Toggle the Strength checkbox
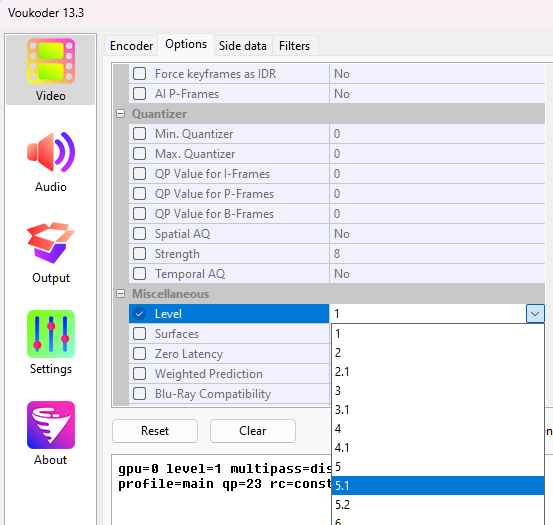The image size is (553, 525). tap(140, 254)
